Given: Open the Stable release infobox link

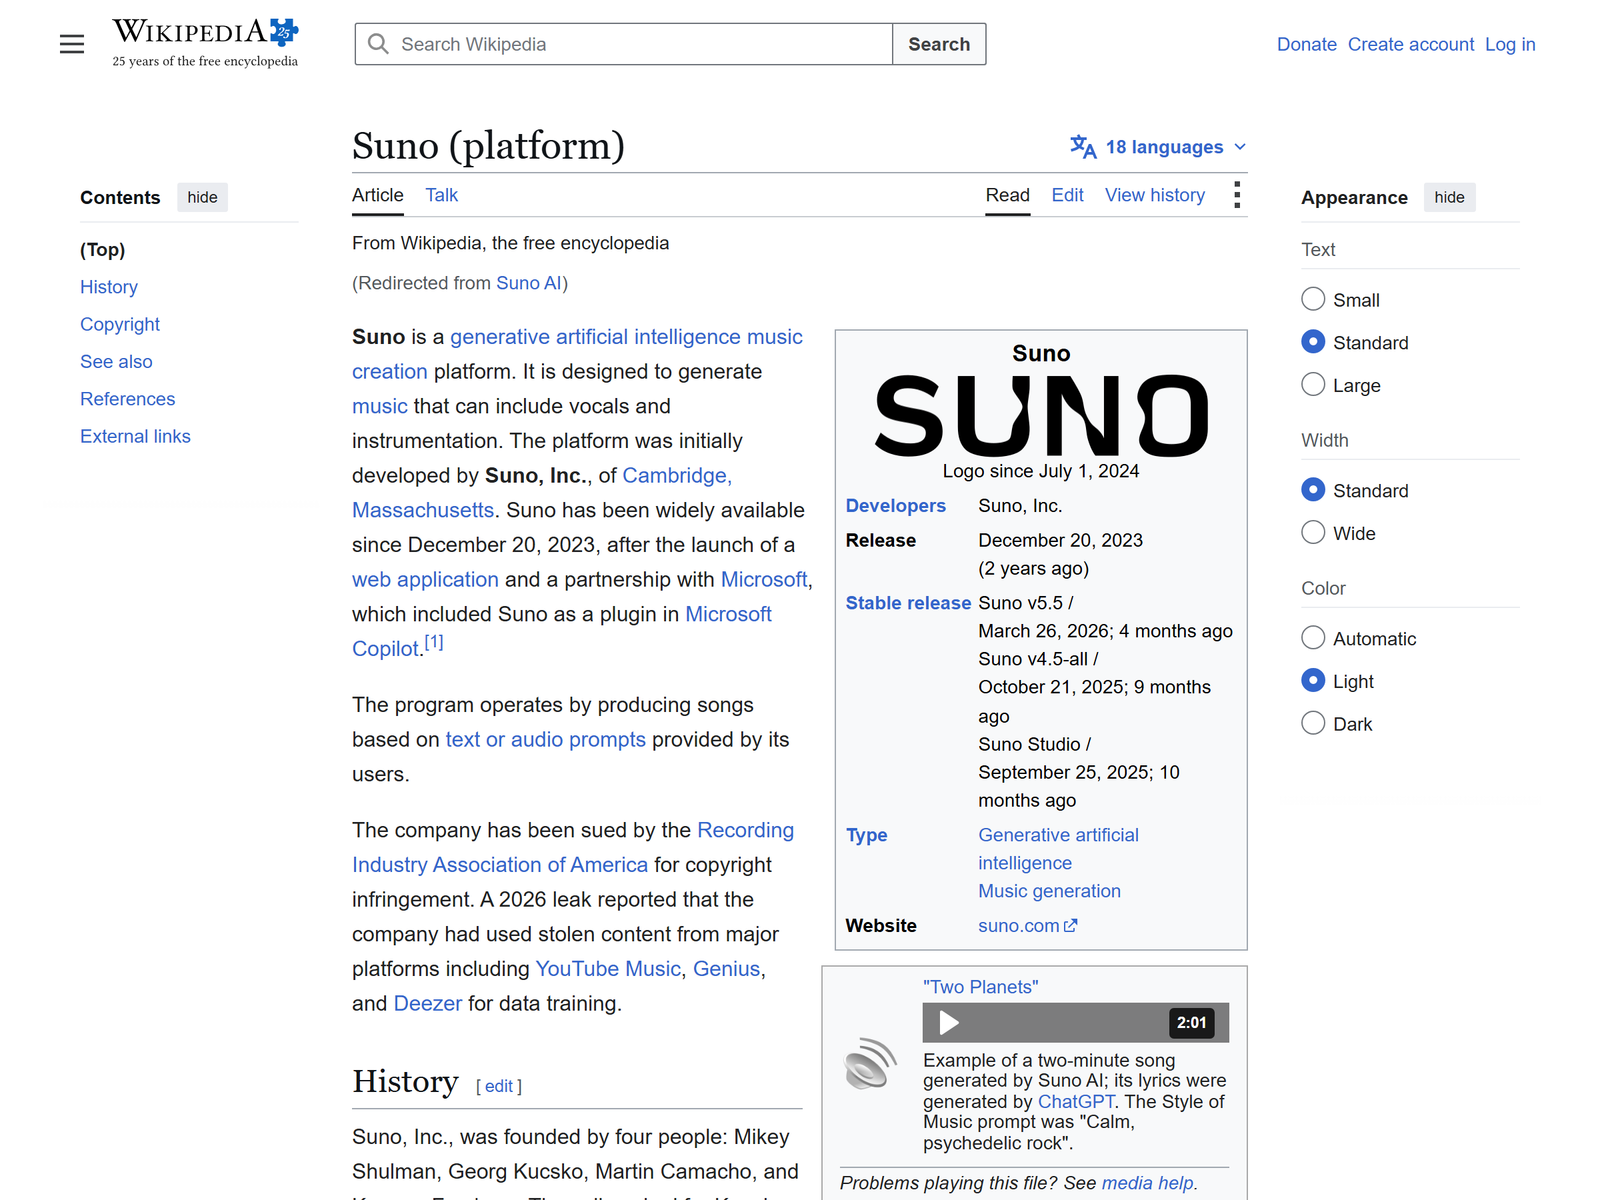Looking at the screenshot, I should tap(908, 603).
